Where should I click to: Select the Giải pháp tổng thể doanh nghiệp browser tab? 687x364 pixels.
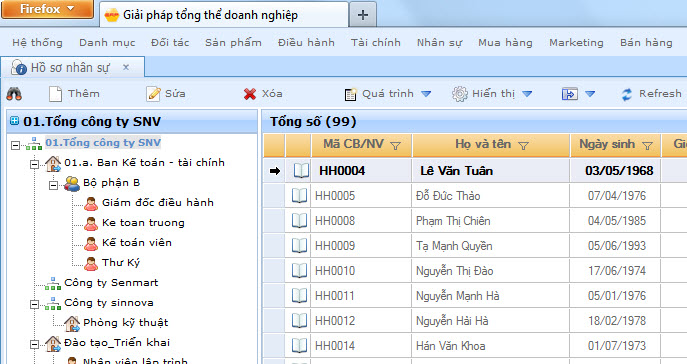pos(224,14)
